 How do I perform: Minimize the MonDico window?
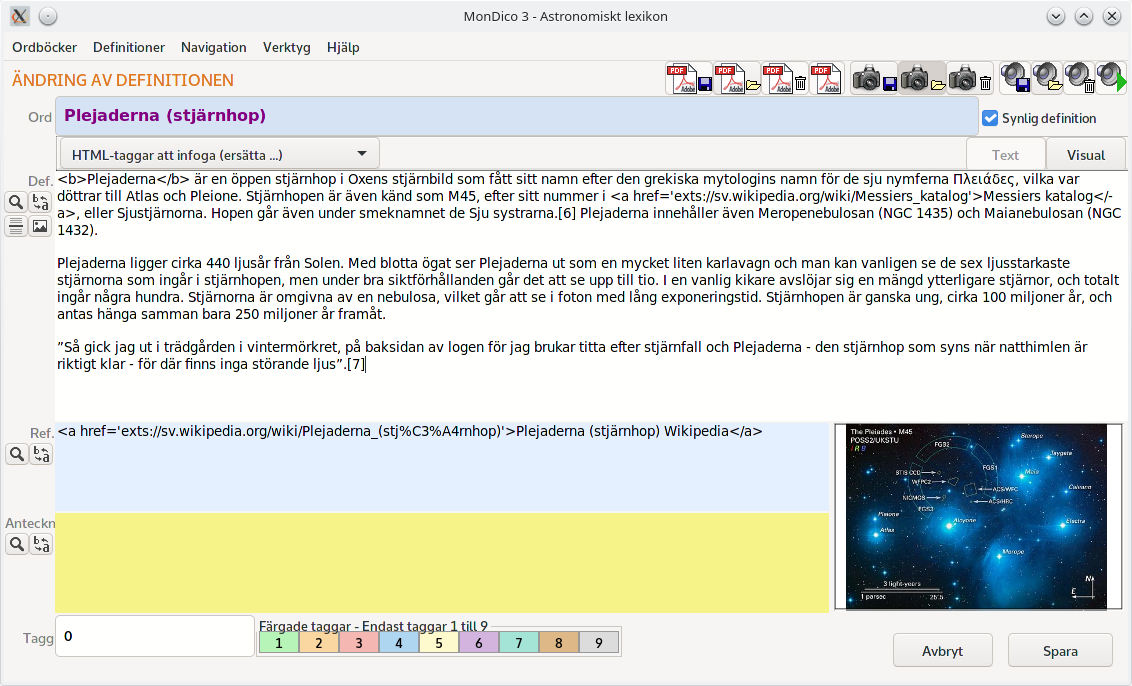[1055, 16]
